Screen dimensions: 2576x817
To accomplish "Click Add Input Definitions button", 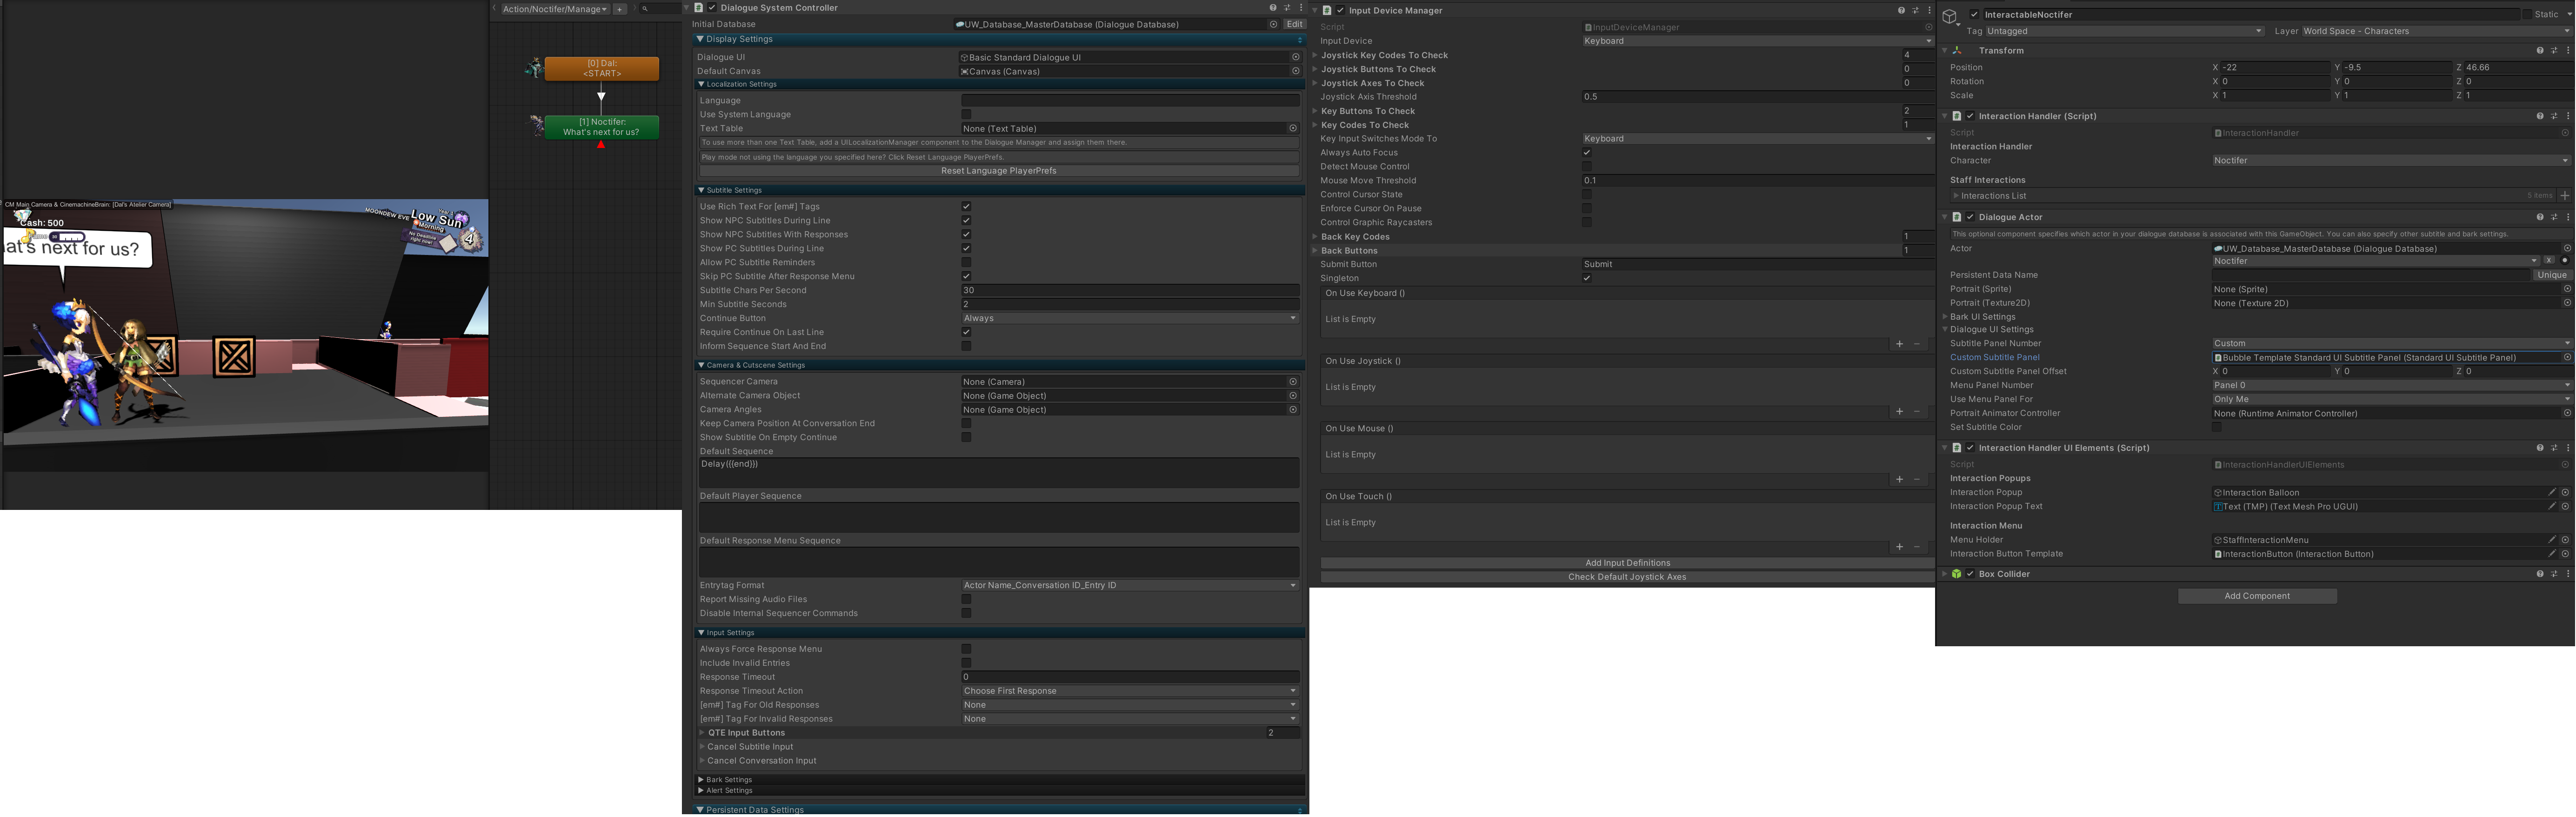I will pos(1627,563).
